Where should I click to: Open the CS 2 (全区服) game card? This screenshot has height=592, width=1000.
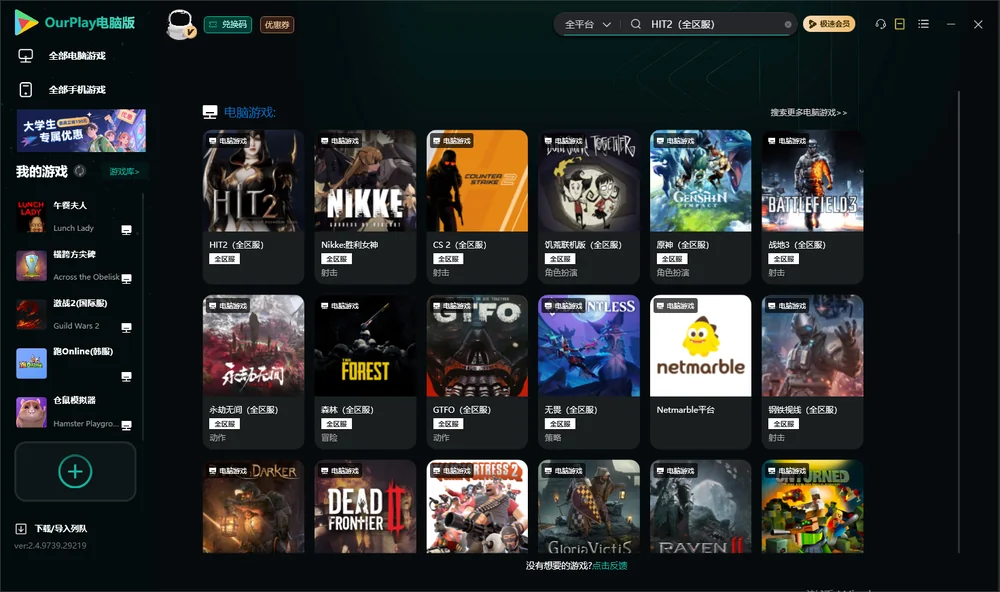click(477, 207)
